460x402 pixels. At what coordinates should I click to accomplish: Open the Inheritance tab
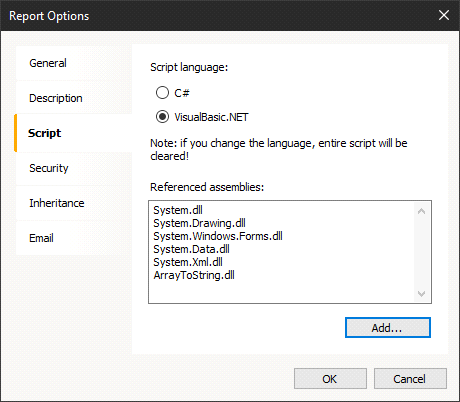click(74, 203)
